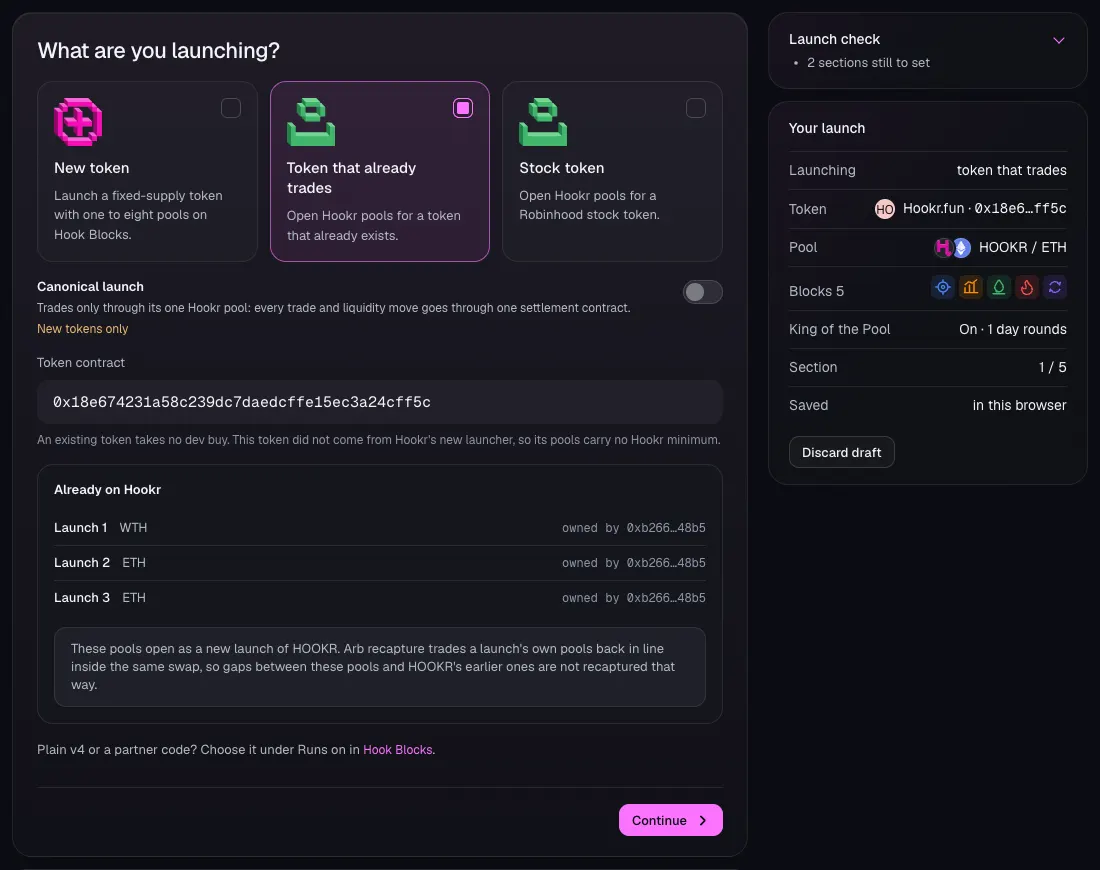Click the 'Your launch' heading

click(x=827, y=128)
